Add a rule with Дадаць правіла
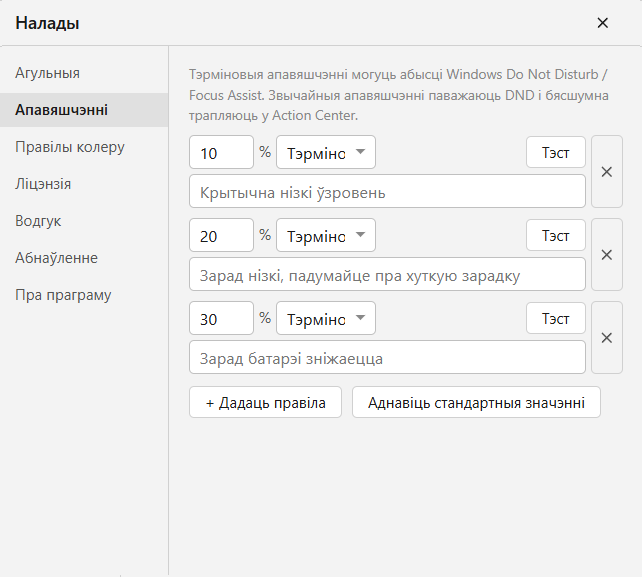 pyautogui.click(x=265, y=402)
